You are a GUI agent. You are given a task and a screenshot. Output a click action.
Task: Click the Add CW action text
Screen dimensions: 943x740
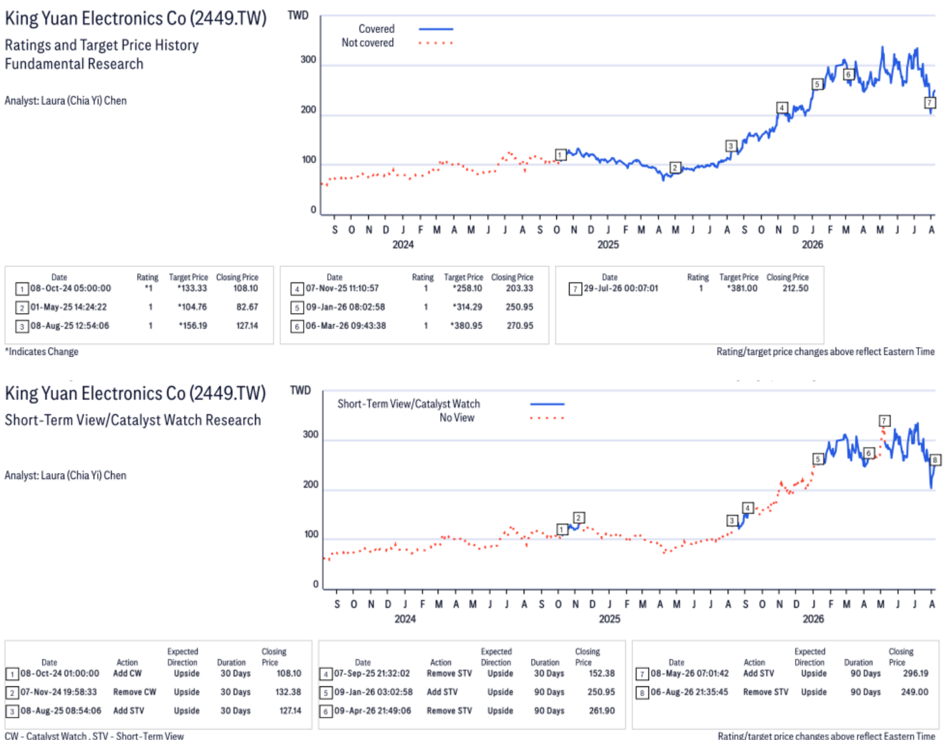127,673
